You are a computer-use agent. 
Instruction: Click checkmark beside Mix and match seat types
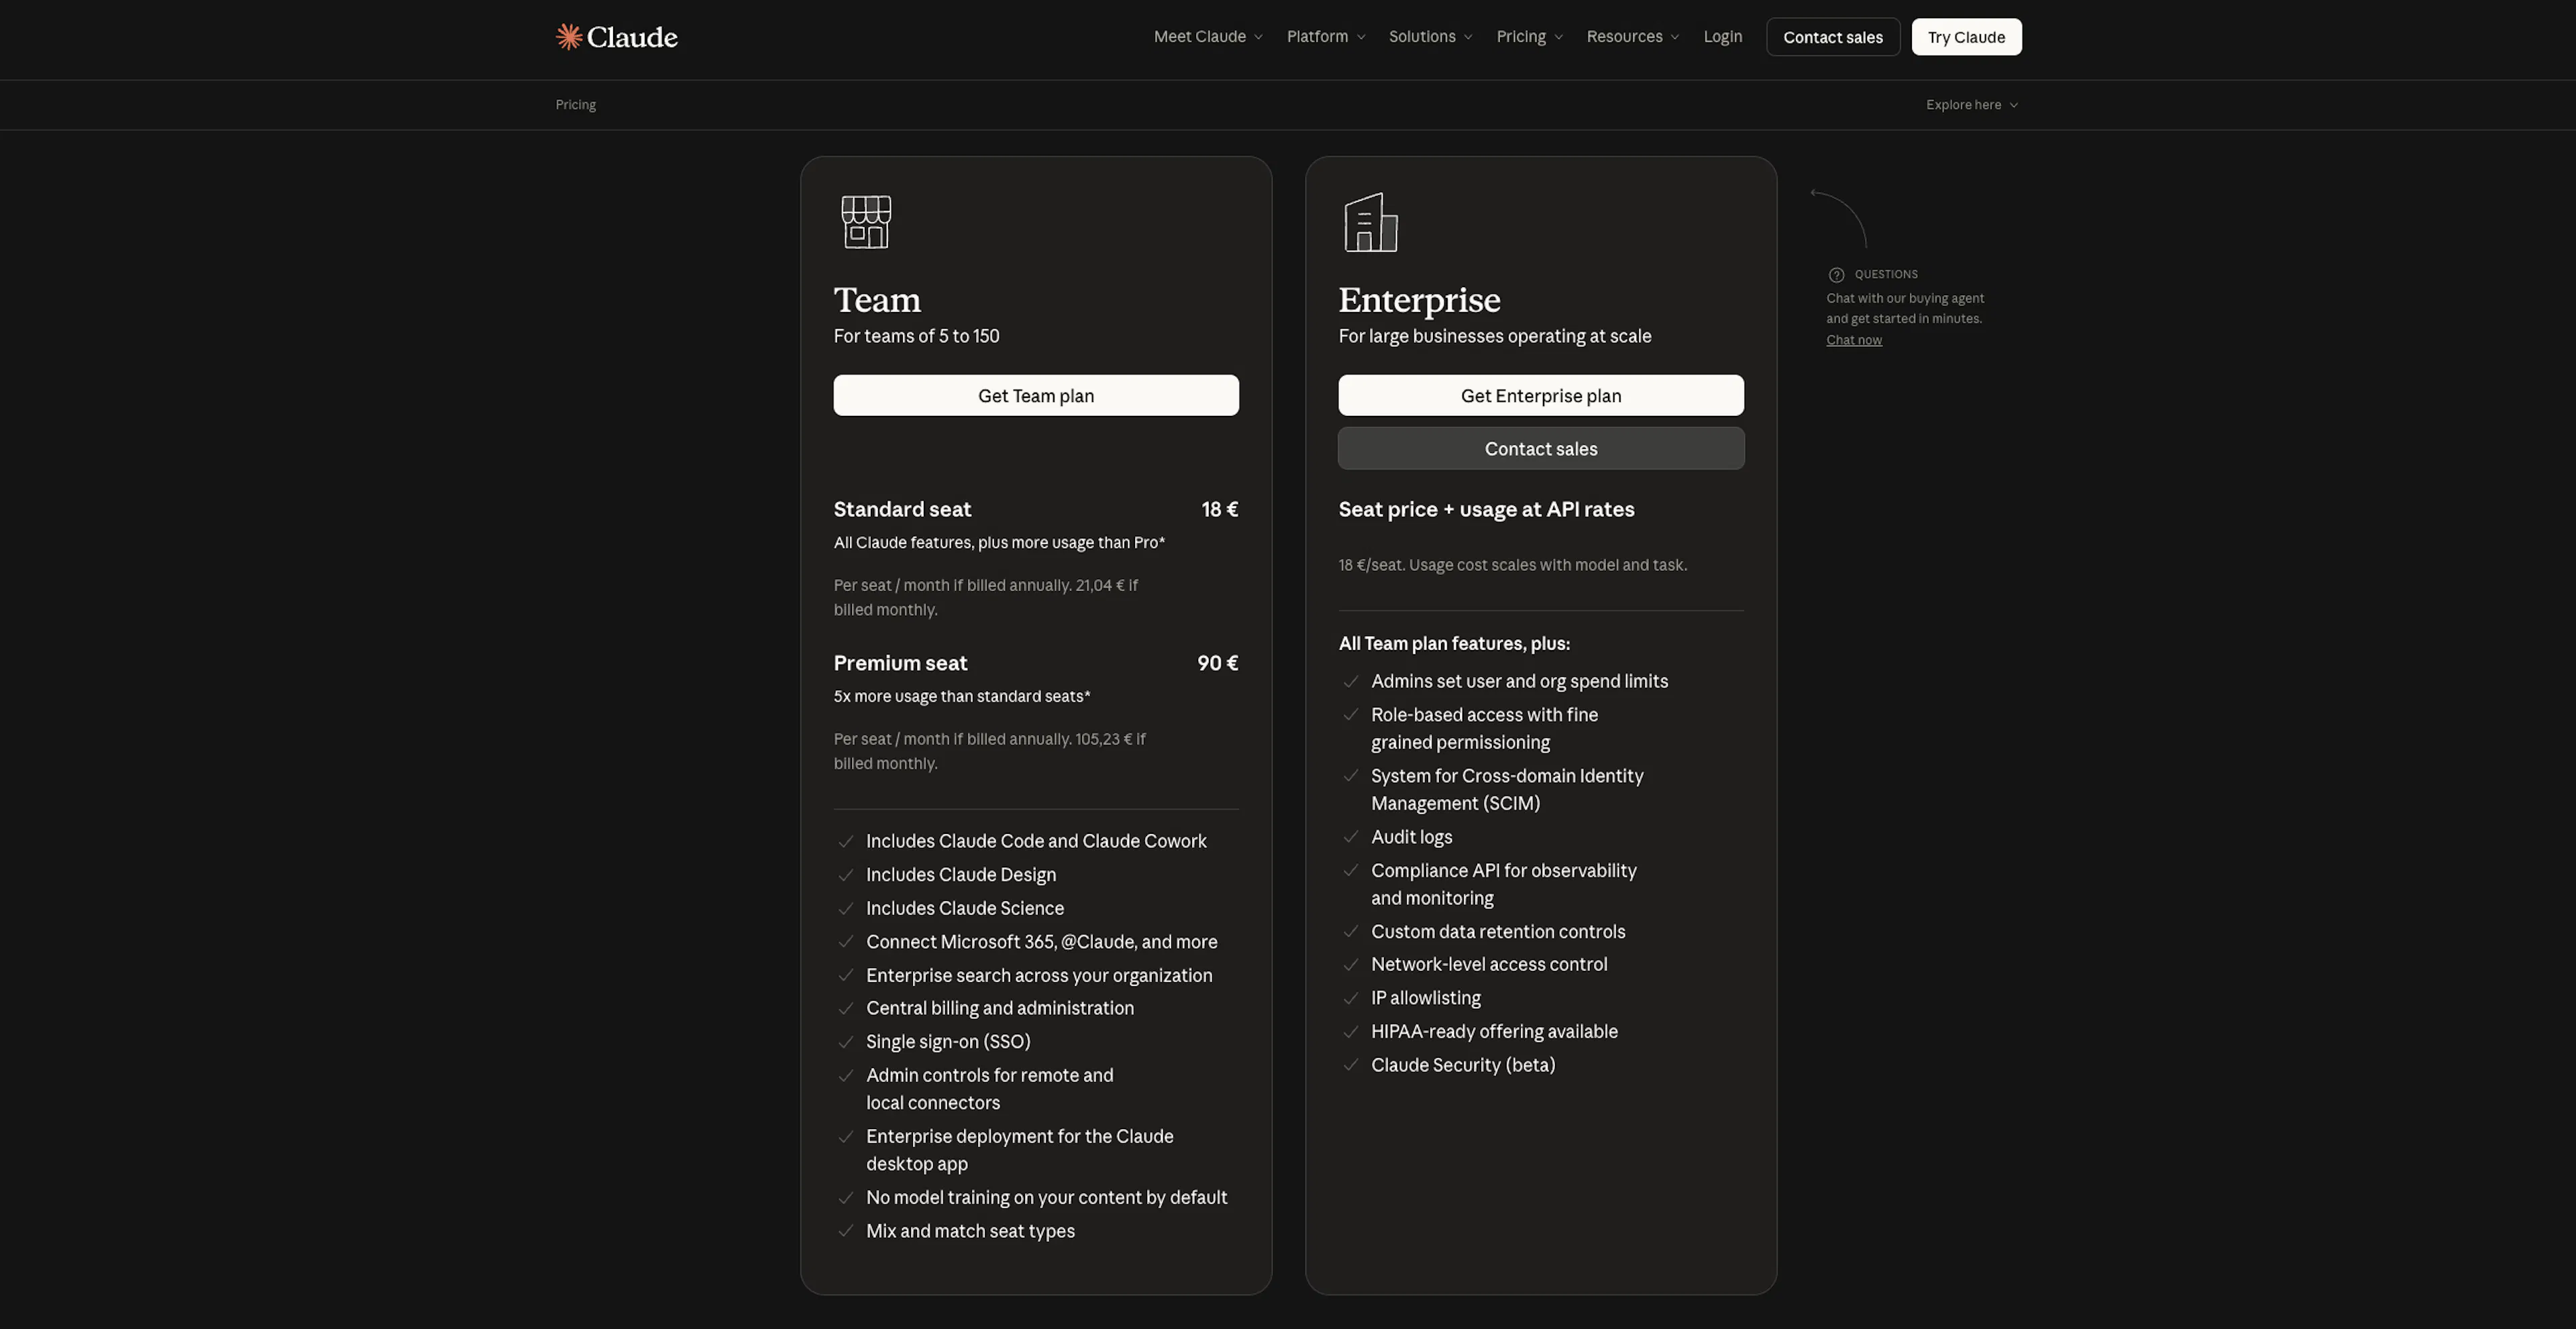tap(846, 1231)
